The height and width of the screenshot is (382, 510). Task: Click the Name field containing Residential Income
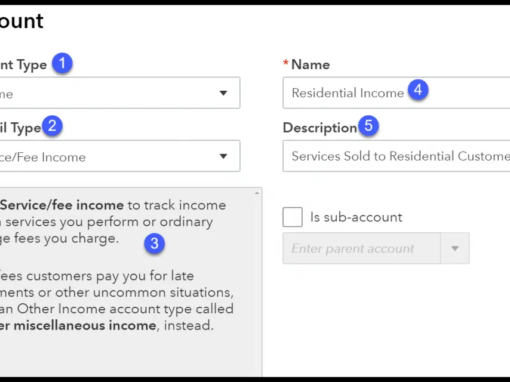point(396,93)
